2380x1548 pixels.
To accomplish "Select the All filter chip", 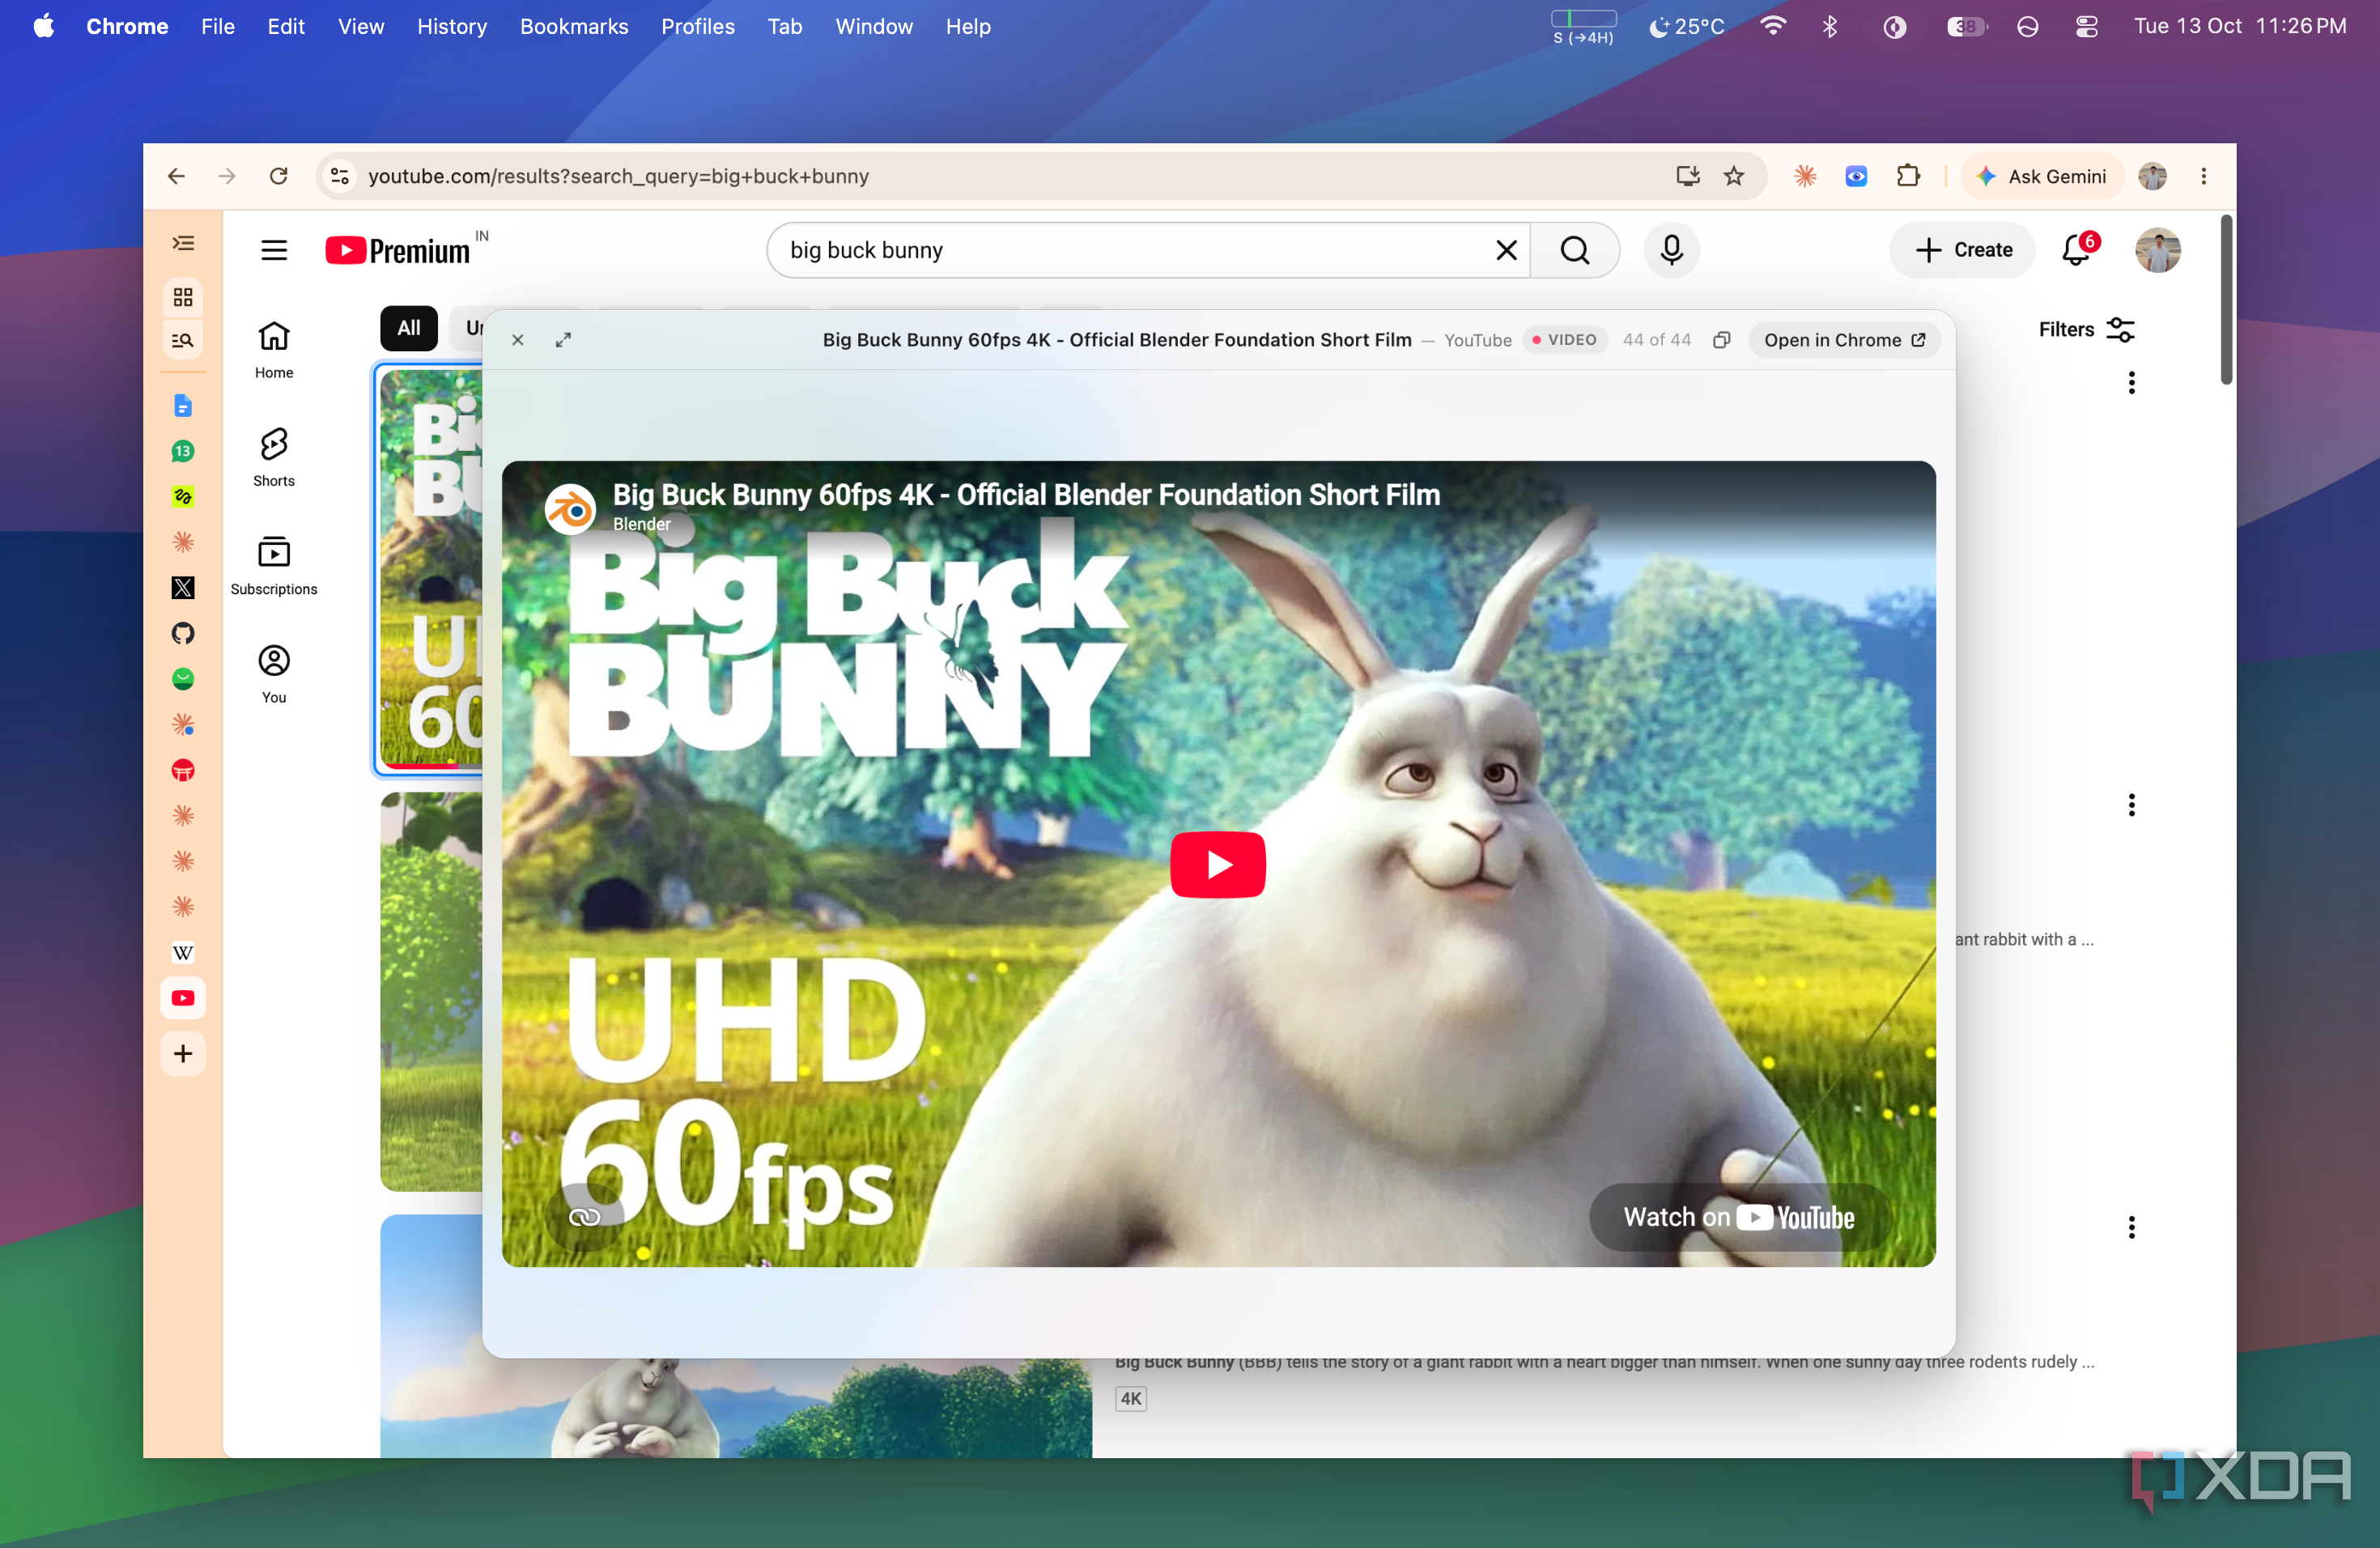I will pyautogui.click(x=409, y=328).
